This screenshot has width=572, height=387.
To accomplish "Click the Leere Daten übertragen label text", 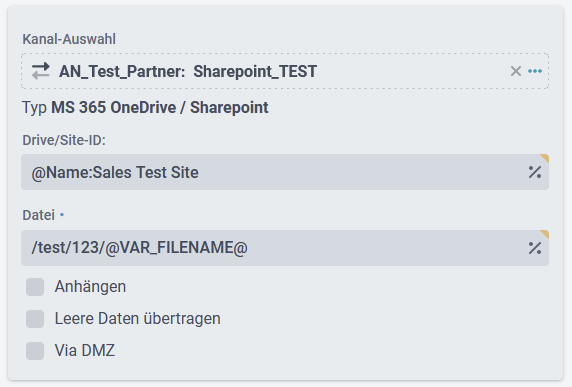I will (x=138, y=319).
